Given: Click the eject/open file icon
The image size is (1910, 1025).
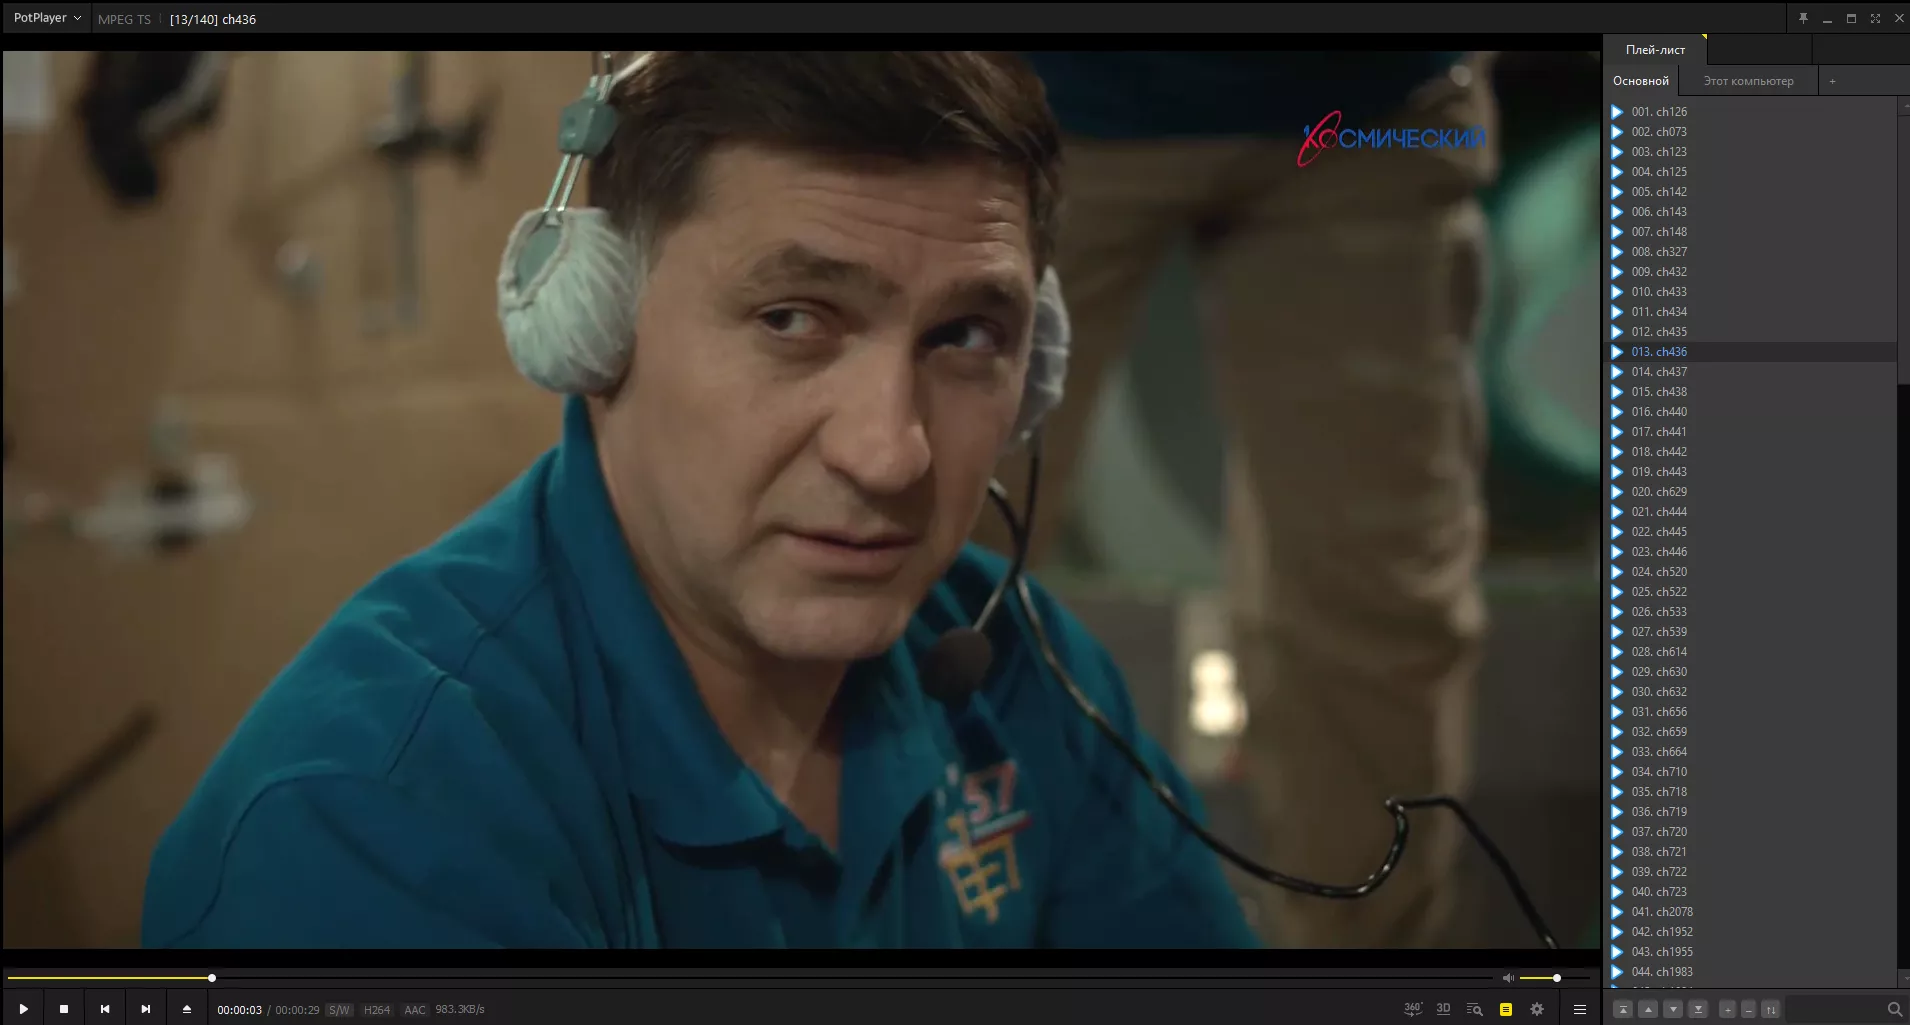Looking at the screenshot, I should (x=187, y=1009).
